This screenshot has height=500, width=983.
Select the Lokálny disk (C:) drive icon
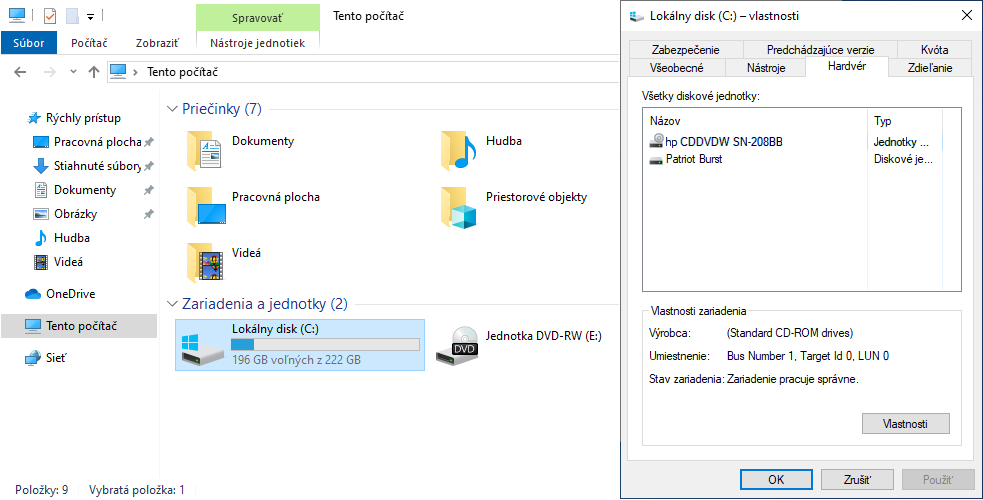point(202,349)
